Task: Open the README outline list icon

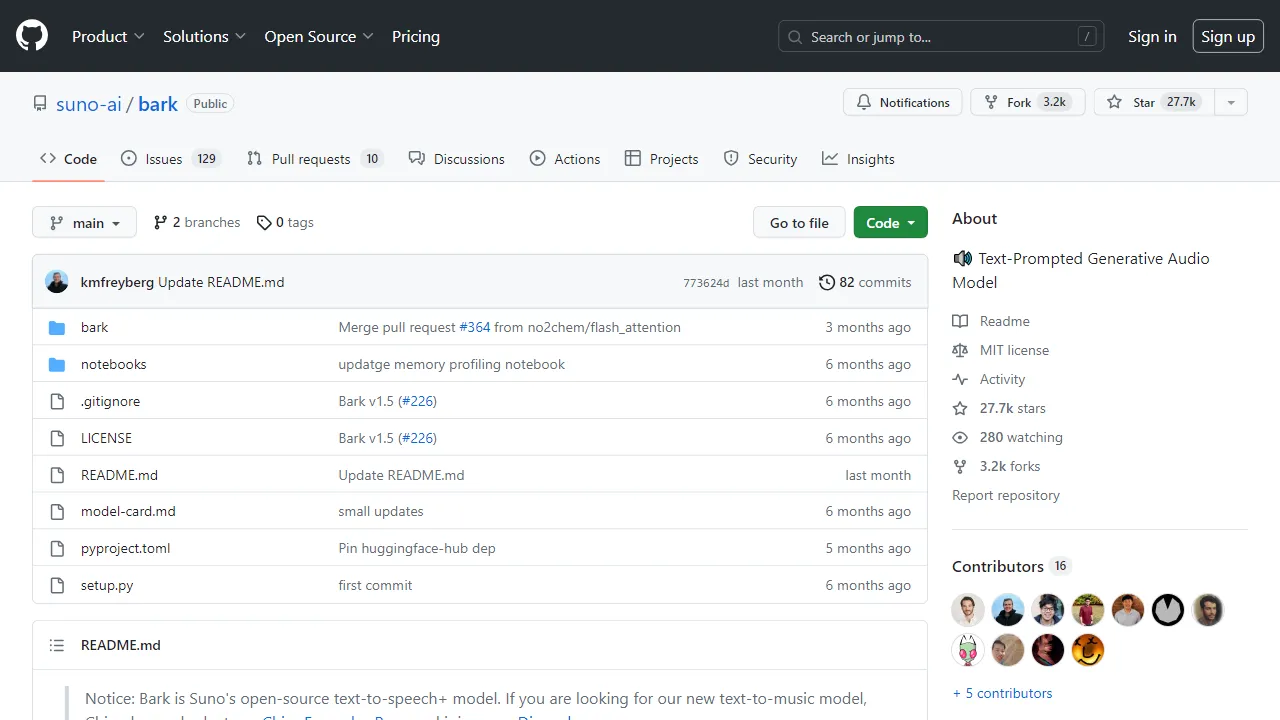Action: tap(57, 645)
